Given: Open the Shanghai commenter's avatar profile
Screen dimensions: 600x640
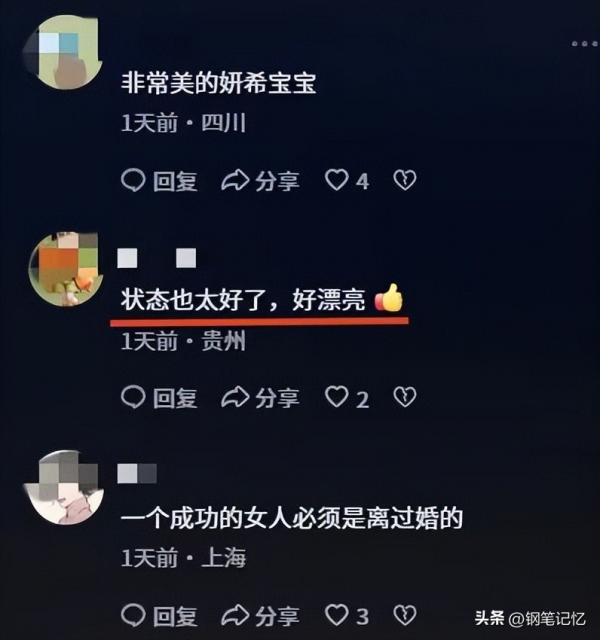Looking at the screenshot, I should pos(64,487).
